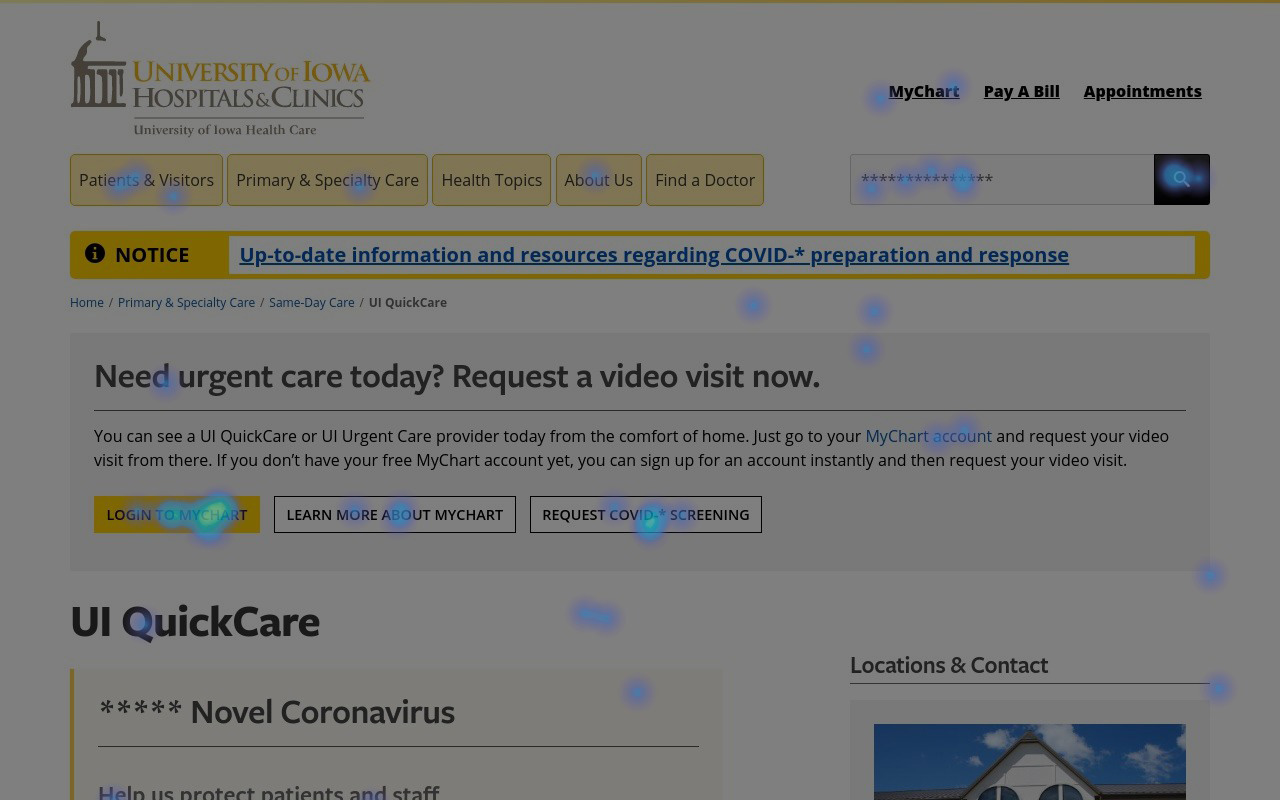Click the search magnifier icon button
The width and height of the screenshot is (1280, 800).
click(1181, 179)
